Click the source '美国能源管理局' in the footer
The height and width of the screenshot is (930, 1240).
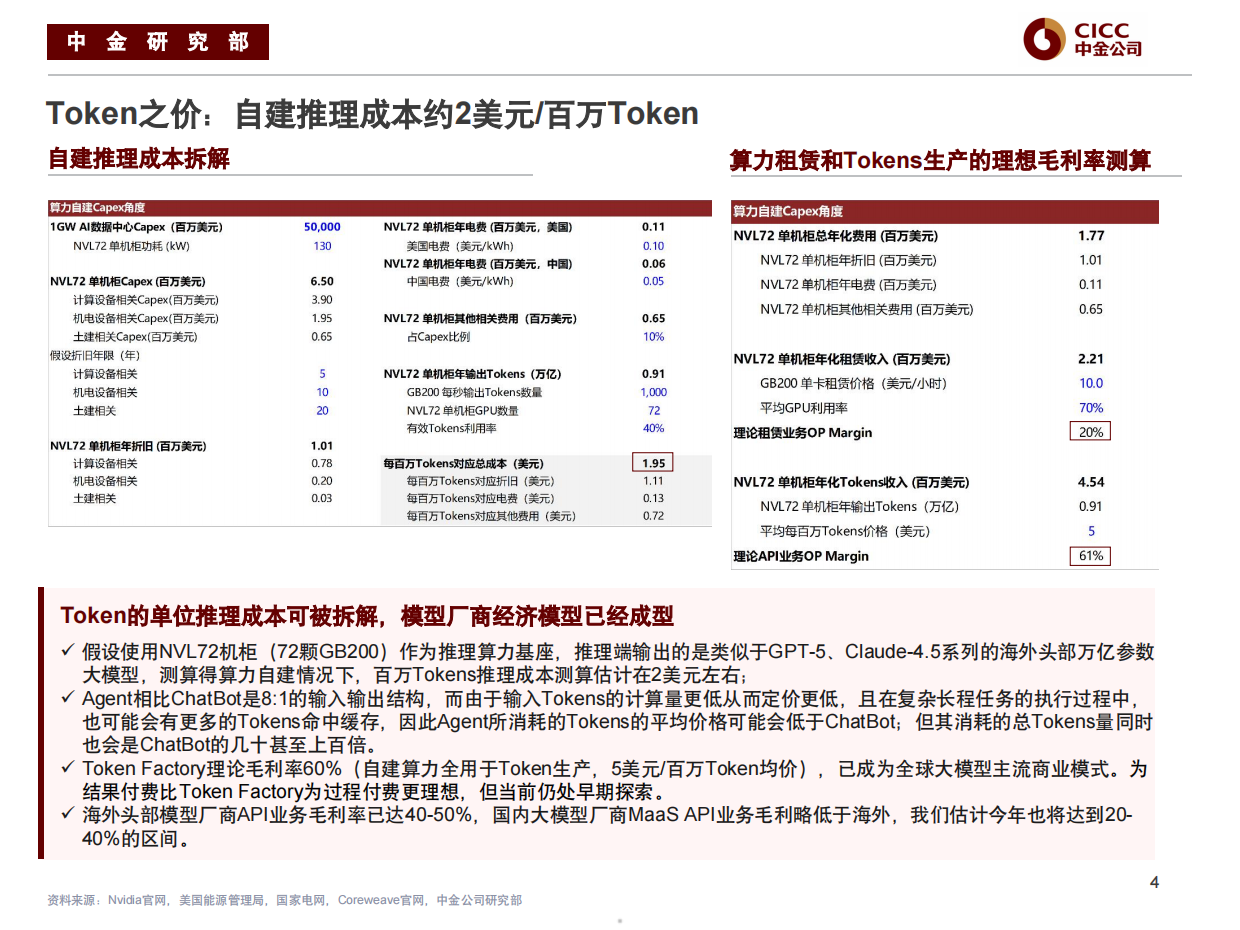pyautogui.click(x=223, y=901)
